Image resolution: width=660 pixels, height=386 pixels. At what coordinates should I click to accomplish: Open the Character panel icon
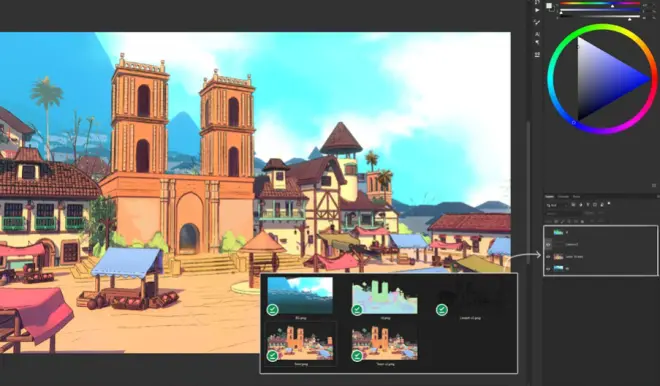537,34
